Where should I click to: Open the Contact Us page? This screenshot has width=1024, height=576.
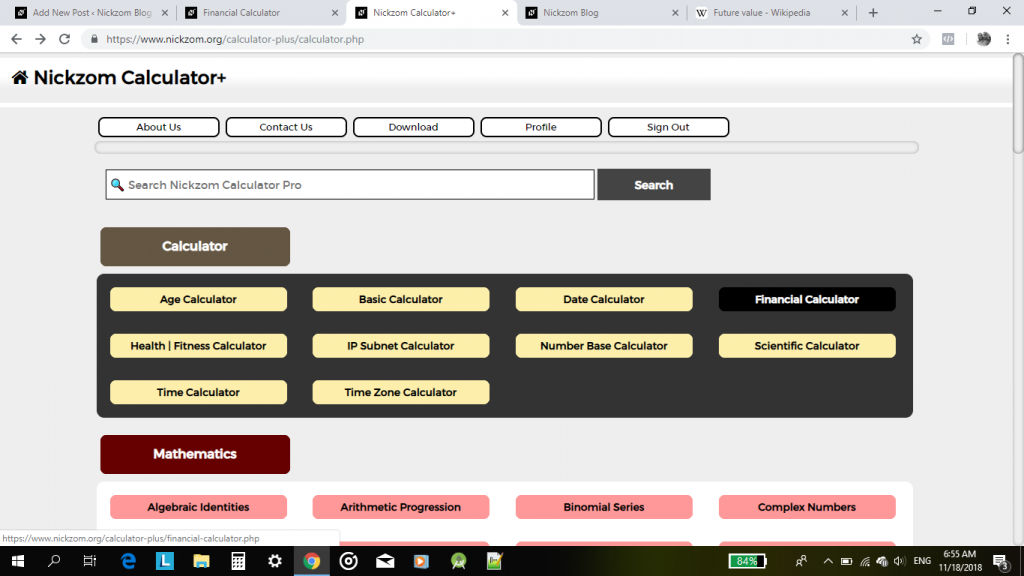click(286, 127)
